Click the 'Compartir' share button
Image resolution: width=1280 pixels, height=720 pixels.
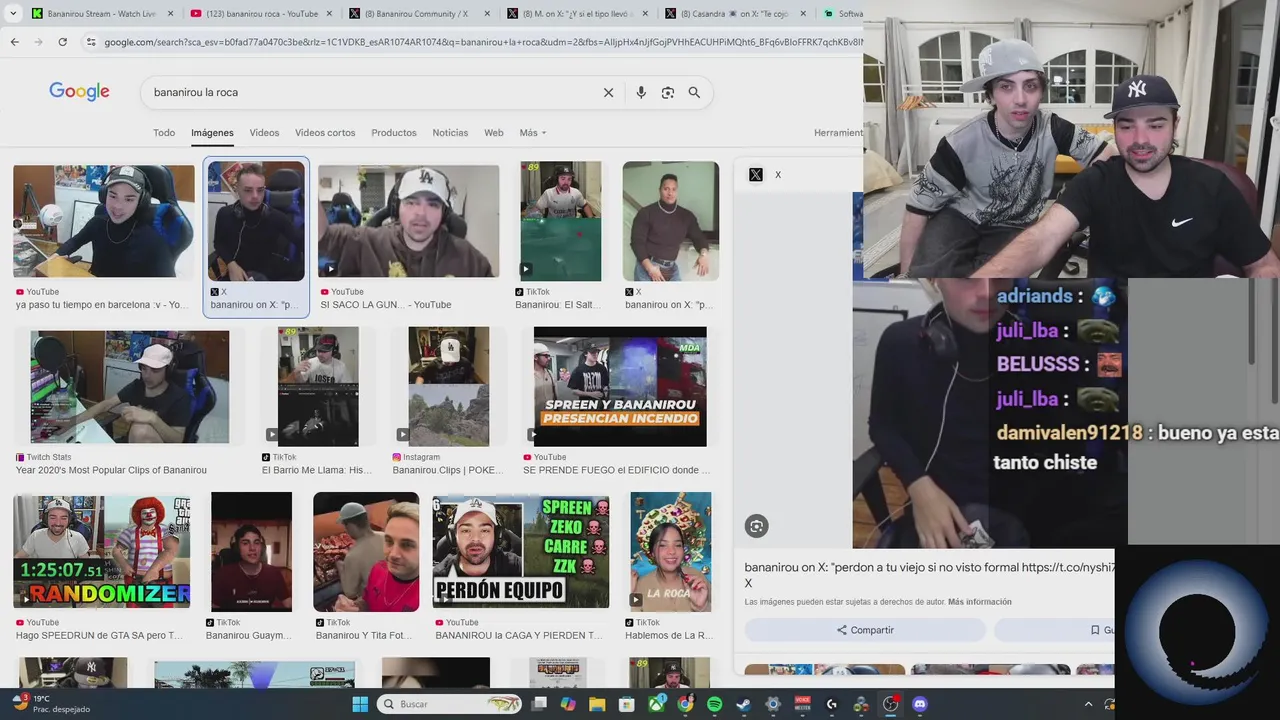coord(865,630)
